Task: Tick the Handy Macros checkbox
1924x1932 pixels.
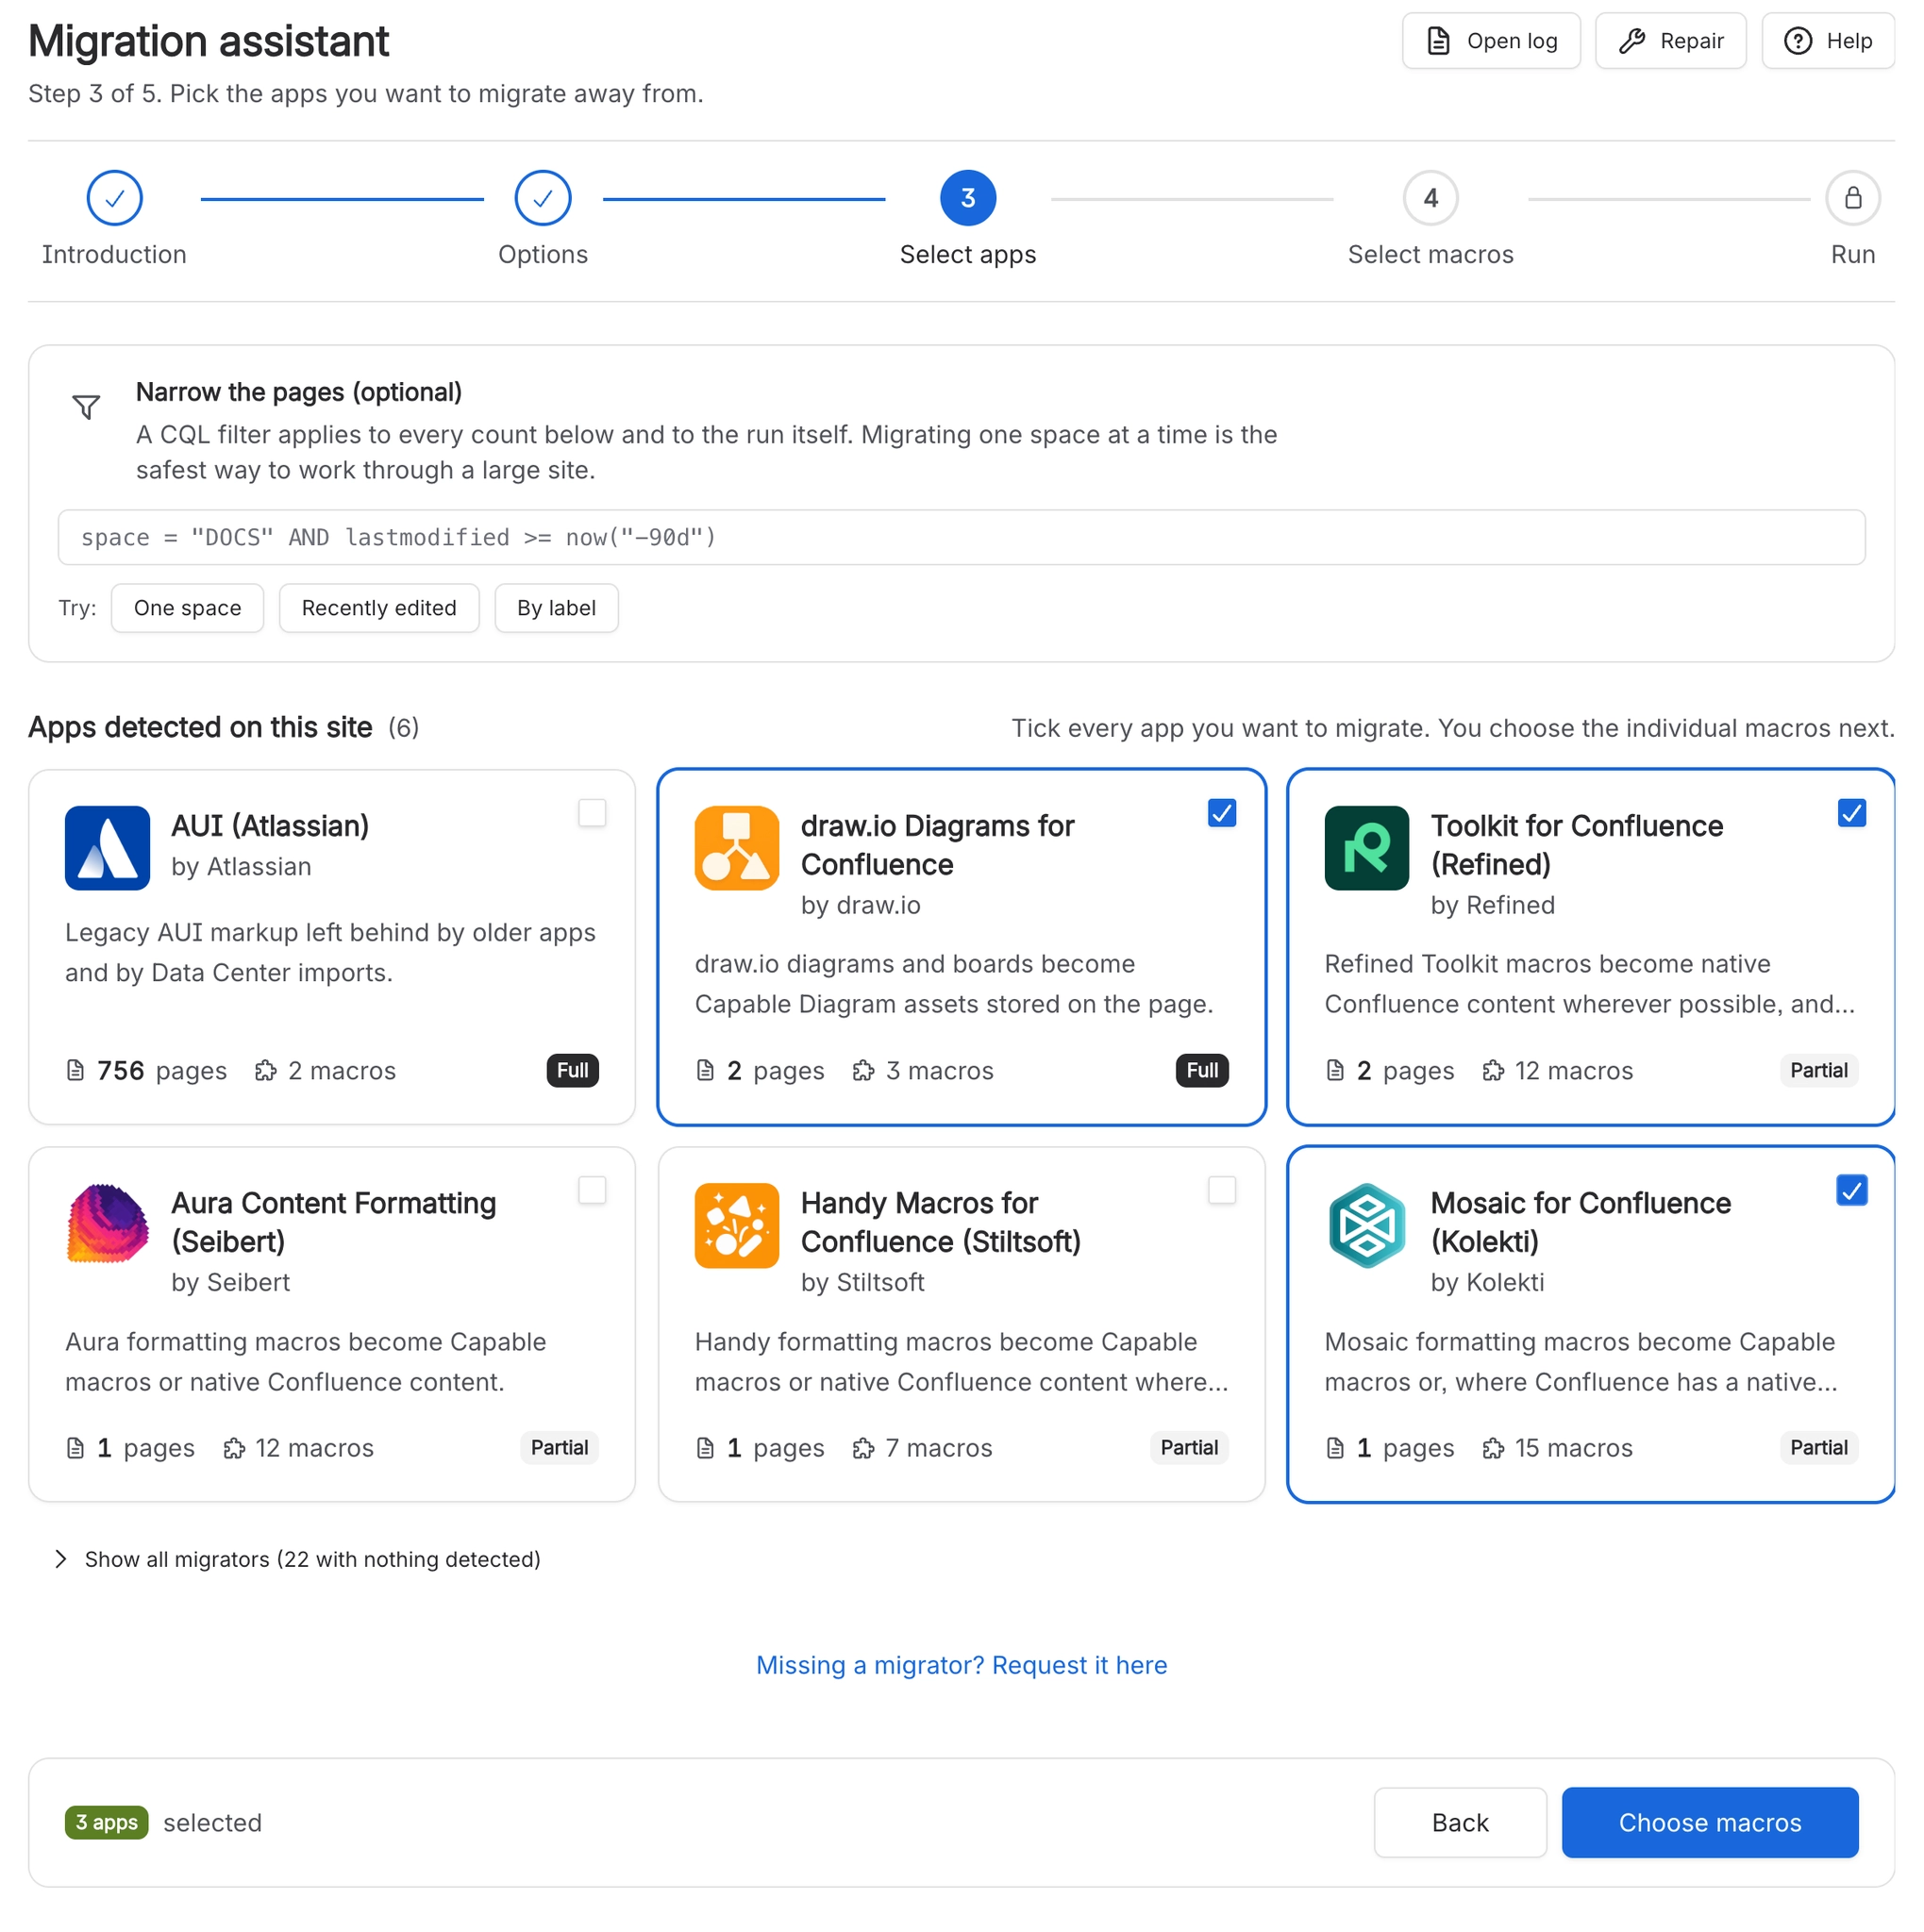Action: tap(1222, 1190)
